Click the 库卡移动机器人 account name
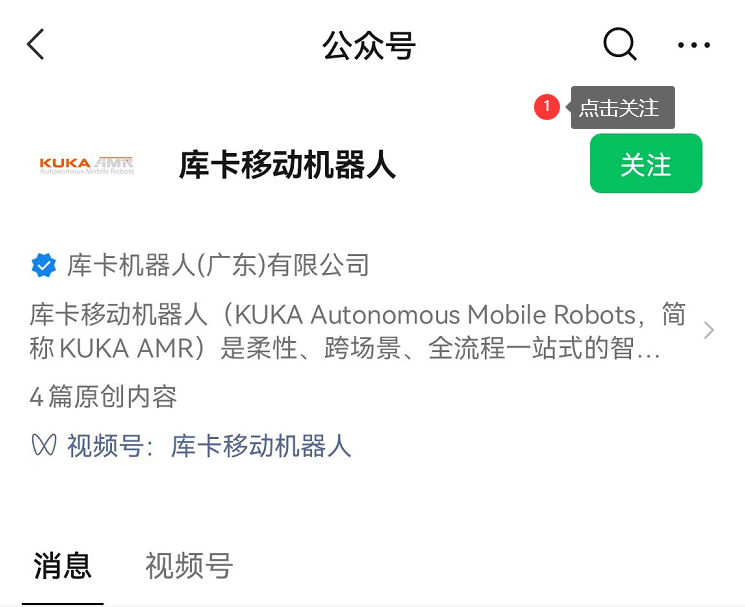Image resolution: width=745 pixels, height=607 pixels. 287,165
